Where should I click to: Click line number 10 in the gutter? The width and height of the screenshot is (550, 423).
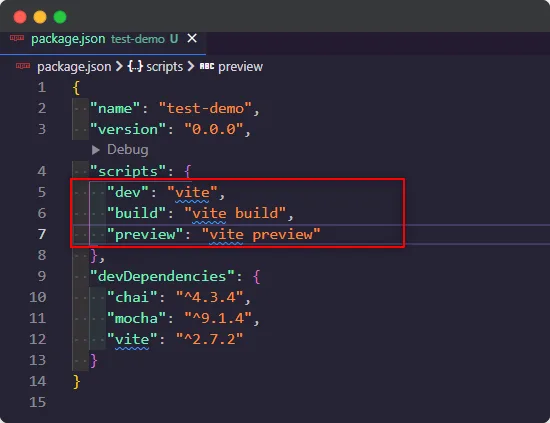point(38,297)
